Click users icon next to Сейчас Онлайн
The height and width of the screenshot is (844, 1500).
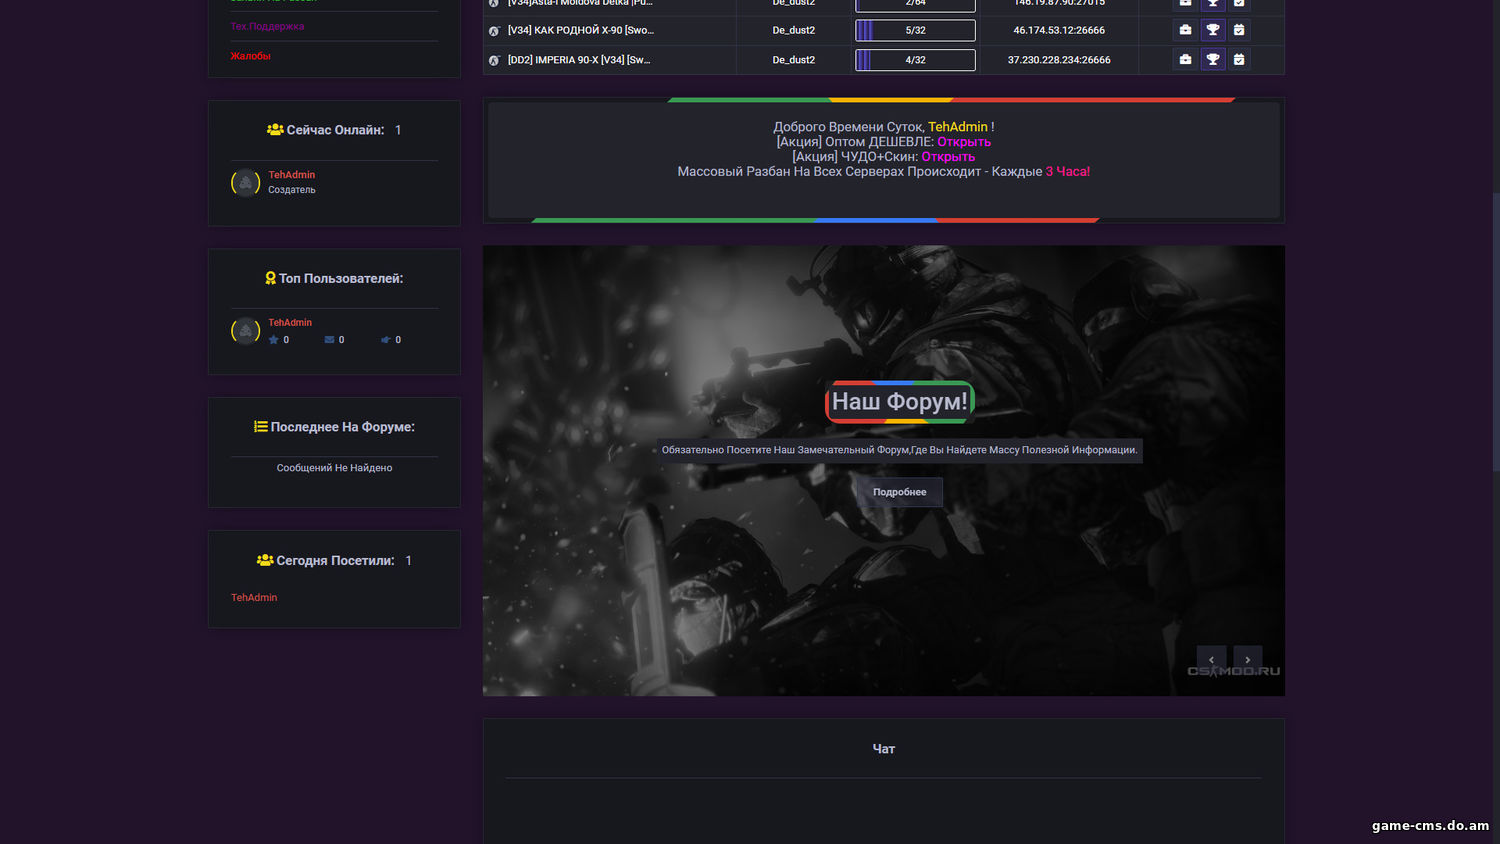(x=275, y=130)
